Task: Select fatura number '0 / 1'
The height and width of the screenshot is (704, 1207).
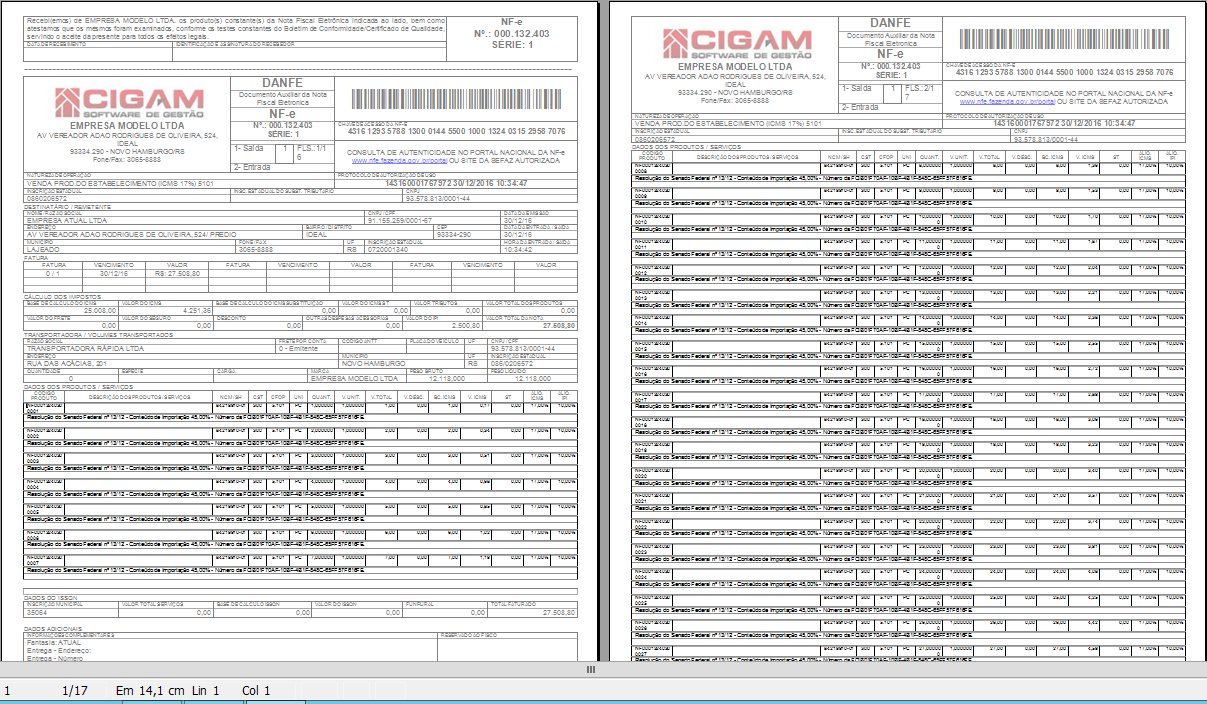Action: (53, 273)
